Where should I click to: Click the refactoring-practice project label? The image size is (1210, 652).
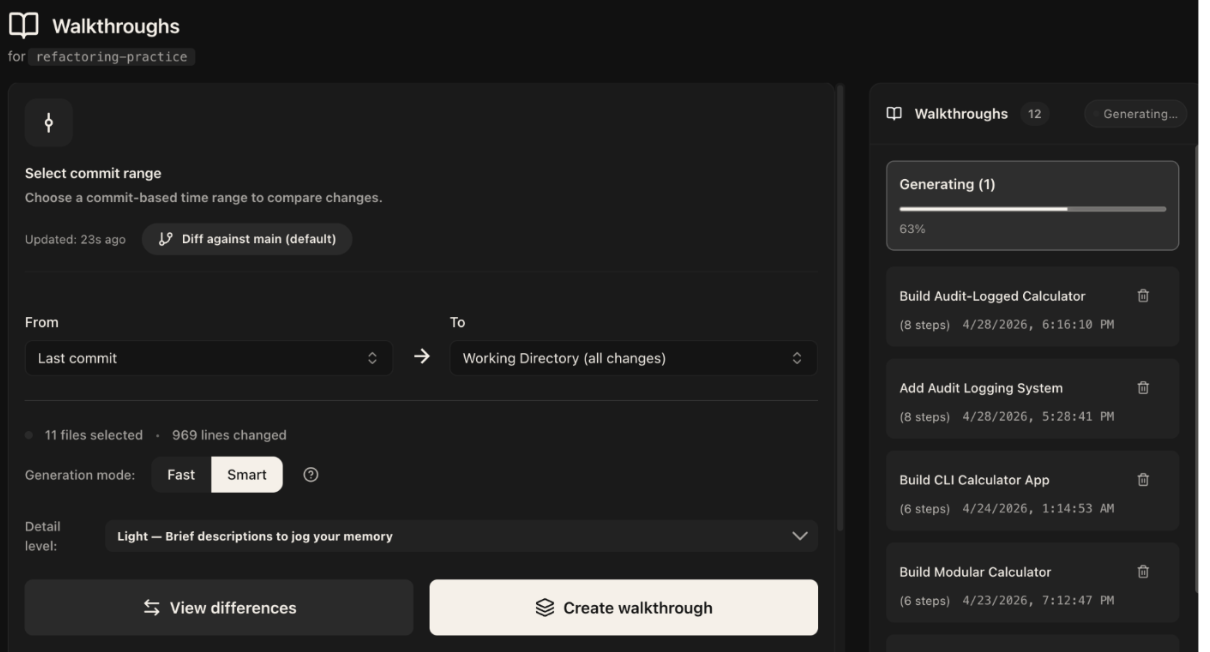pos(110,57)
